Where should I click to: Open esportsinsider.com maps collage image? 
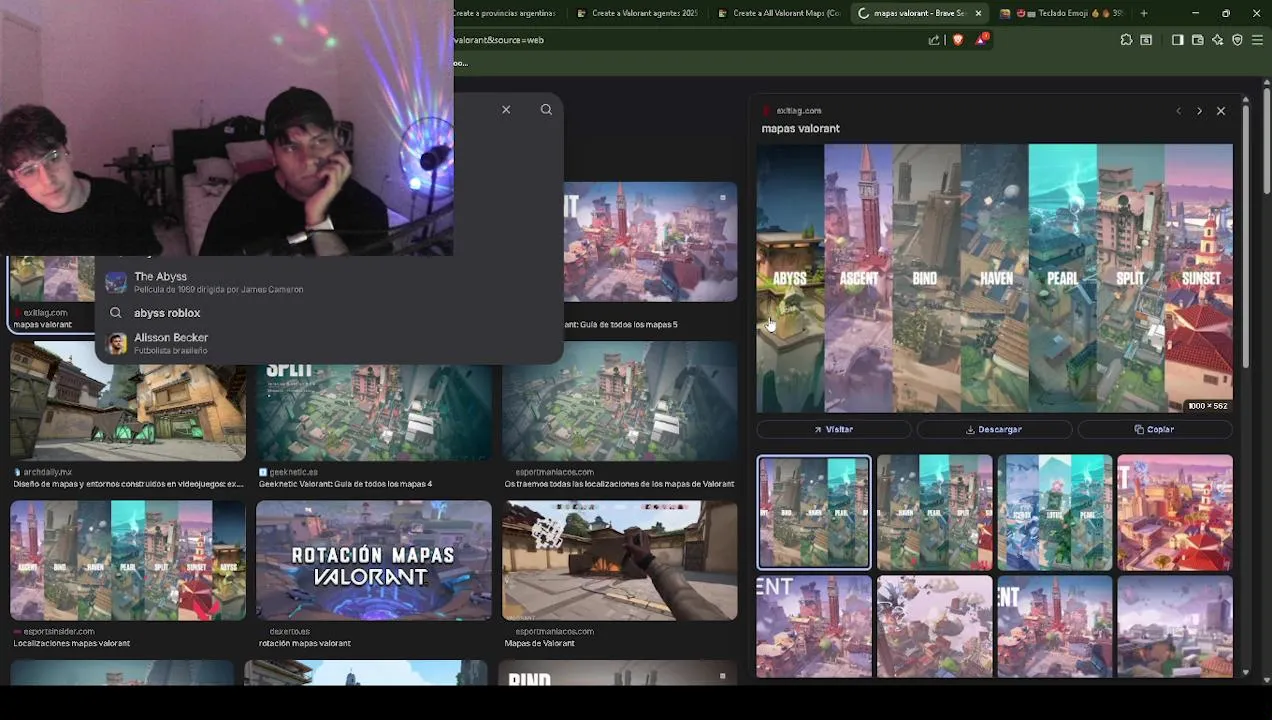pos(127,560)
